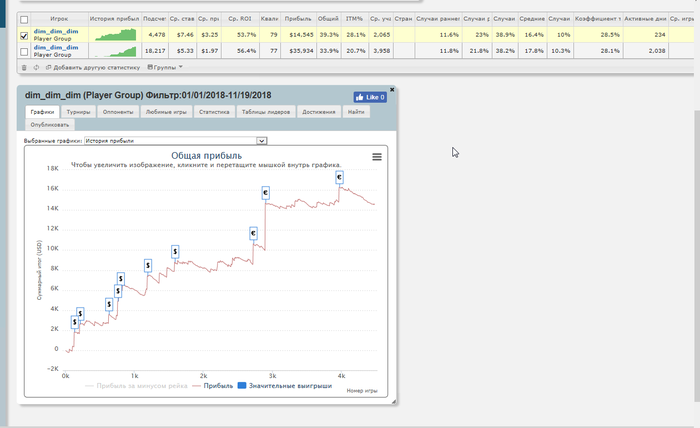The width and height of the screenshot is (700, 428).
Task: Click the 'Случаи ранних' column header
Action: (438, 19)
